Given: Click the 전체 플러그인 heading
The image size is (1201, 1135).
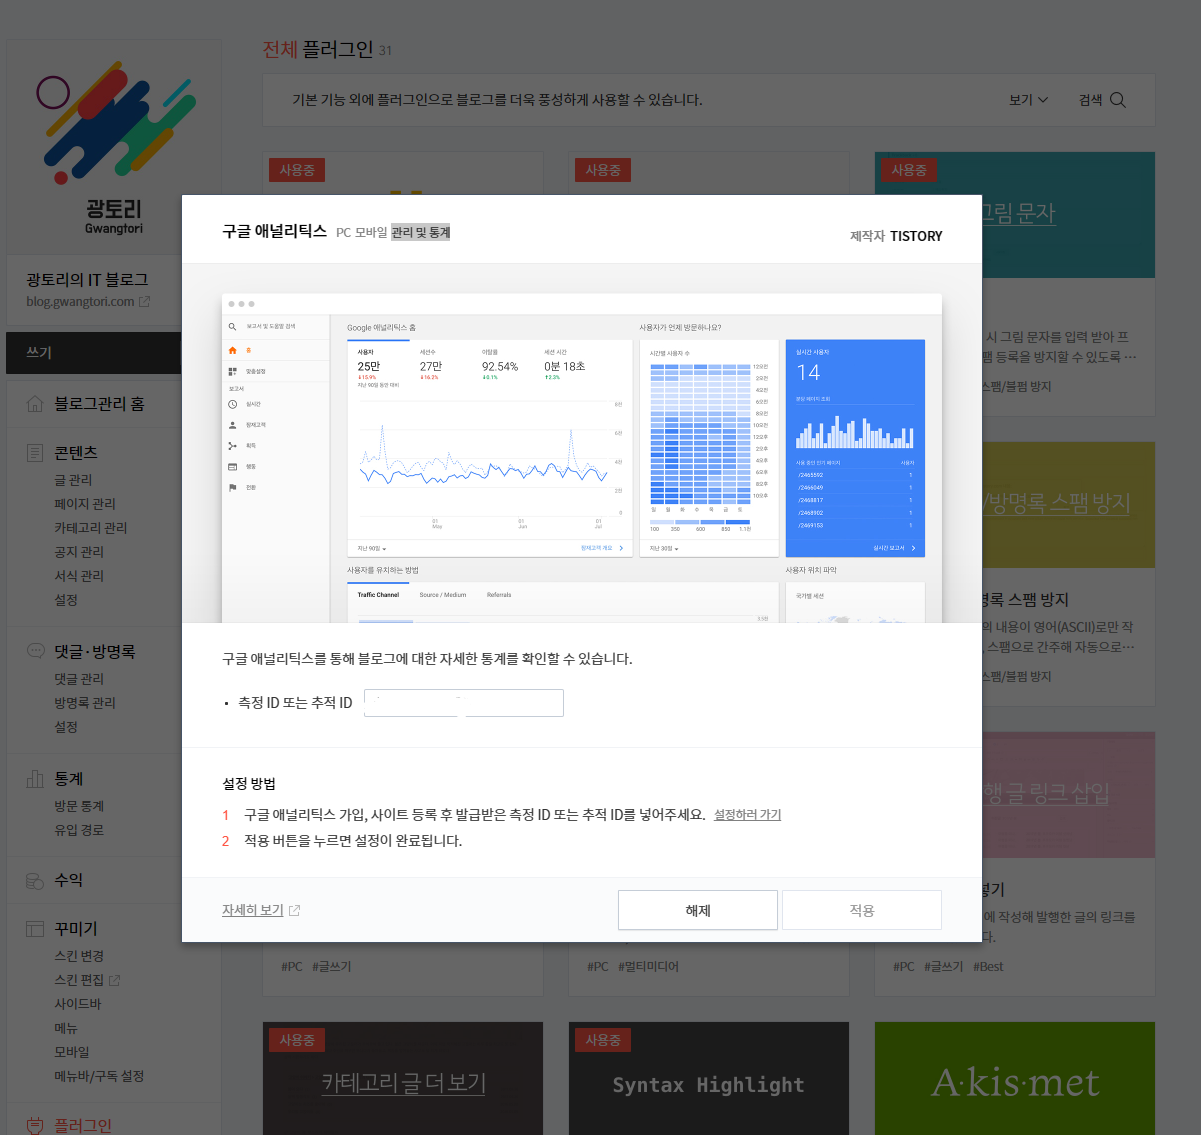Looking at the screenshot, I should (318, 49).
